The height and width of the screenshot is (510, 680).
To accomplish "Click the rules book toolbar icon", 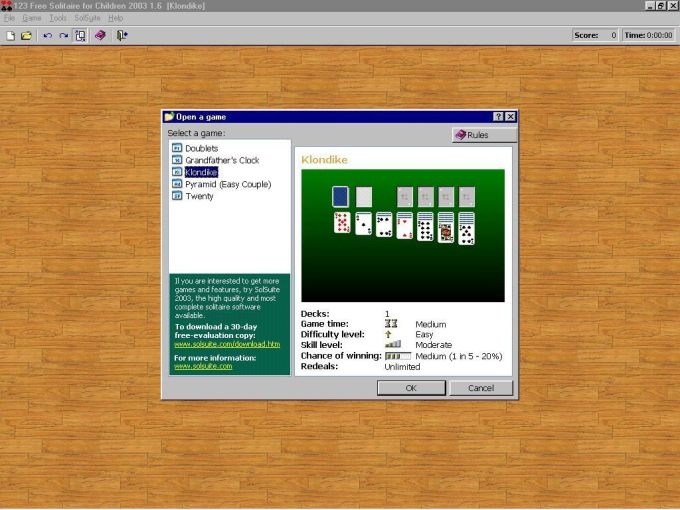I will 100,35.
